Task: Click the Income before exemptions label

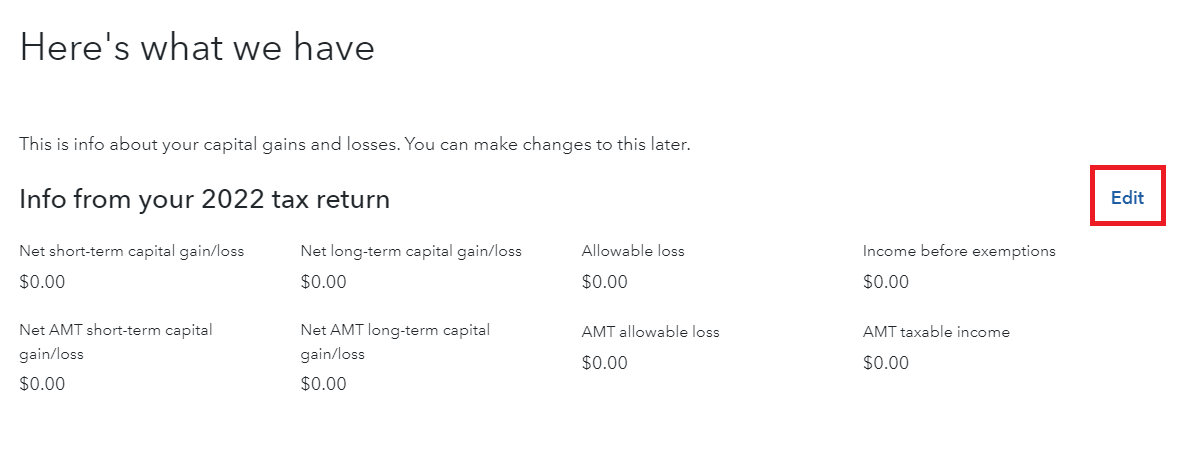Action: coord(959,251)
